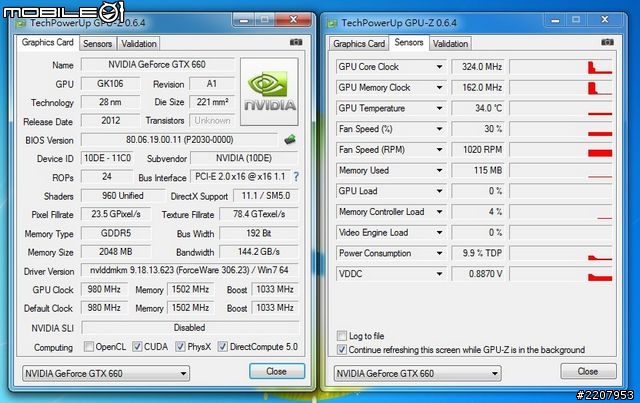The height and width of the screenshot is (403, 640).
Task: Open the GPU Memory Clock sensor dropdown
Action: pos(439,87)
